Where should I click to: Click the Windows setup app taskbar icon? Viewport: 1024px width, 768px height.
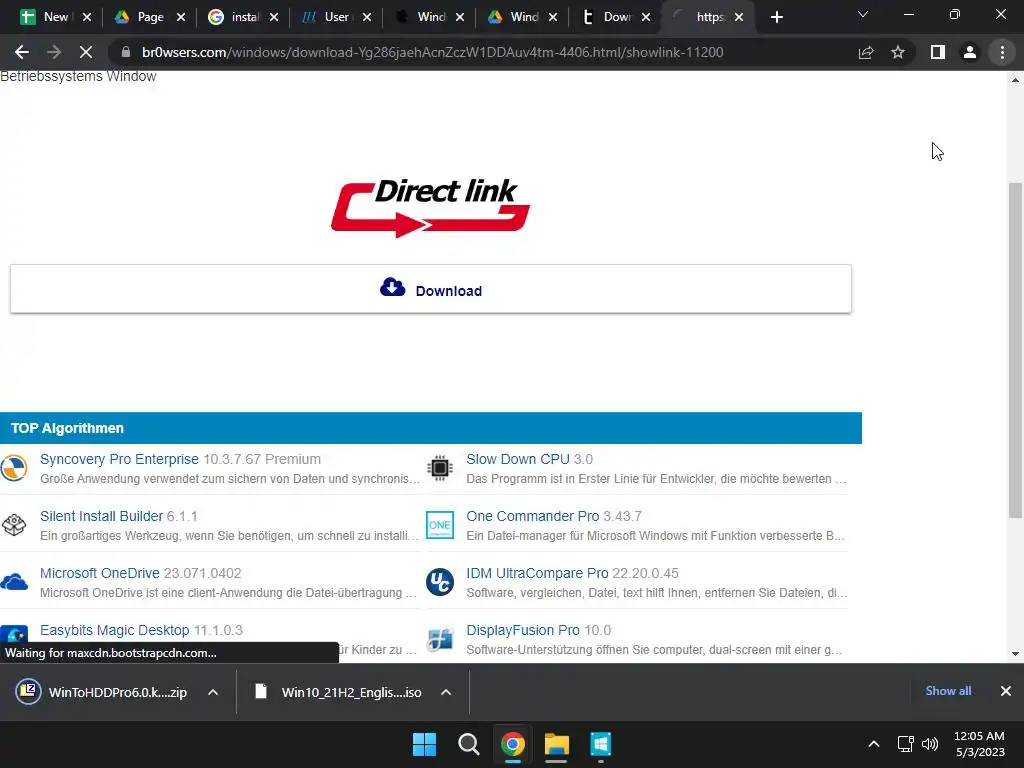[601, 744]
